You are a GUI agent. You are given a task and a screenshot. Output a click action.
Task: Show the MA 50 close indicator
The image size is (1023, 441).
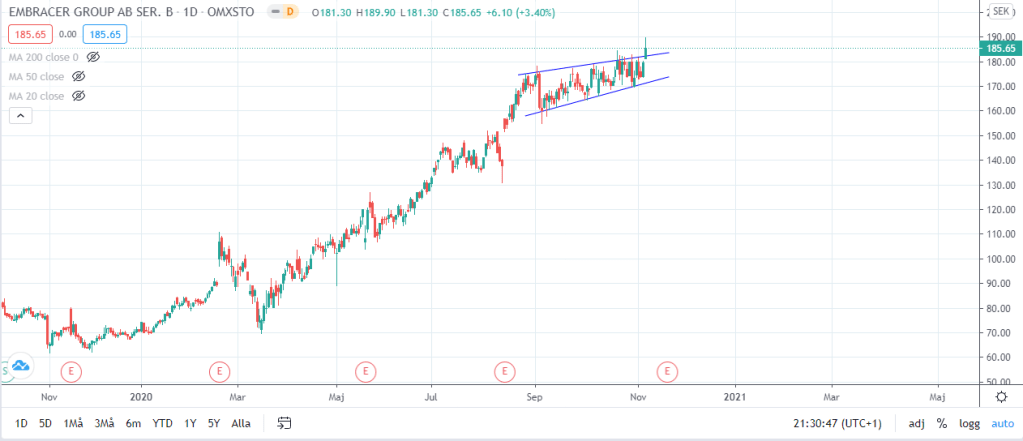(x=79, y=77)
